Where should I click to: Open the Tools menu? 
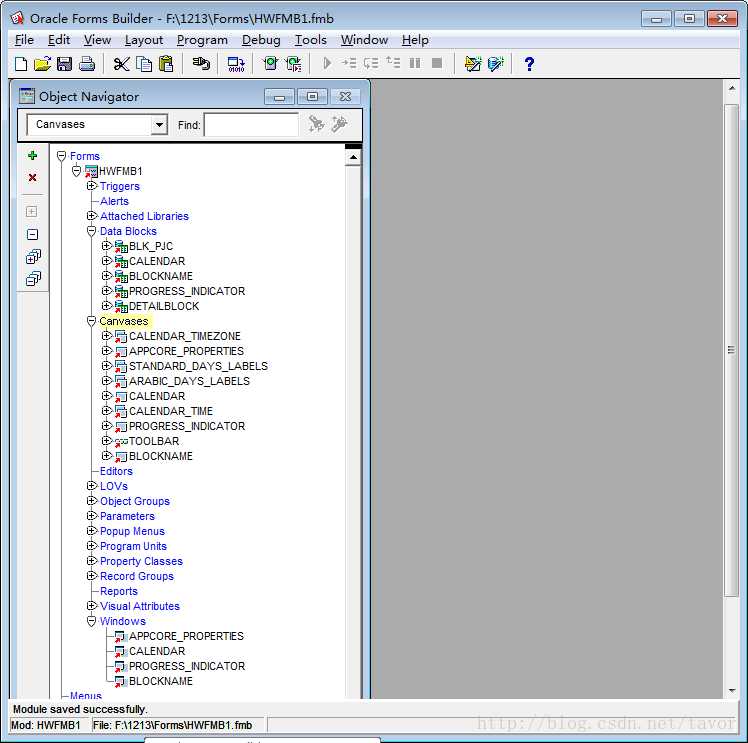click(311, 40)
